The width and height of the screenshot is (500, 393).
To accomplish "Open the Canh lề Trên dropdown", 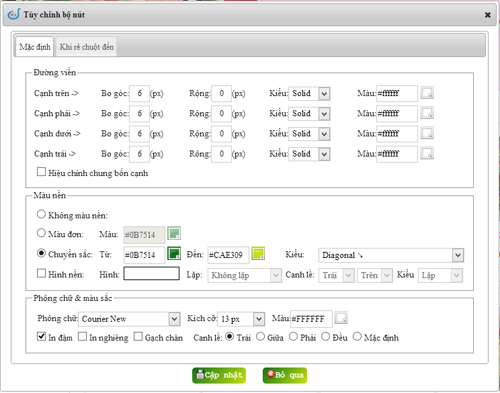I will [375, 275].
